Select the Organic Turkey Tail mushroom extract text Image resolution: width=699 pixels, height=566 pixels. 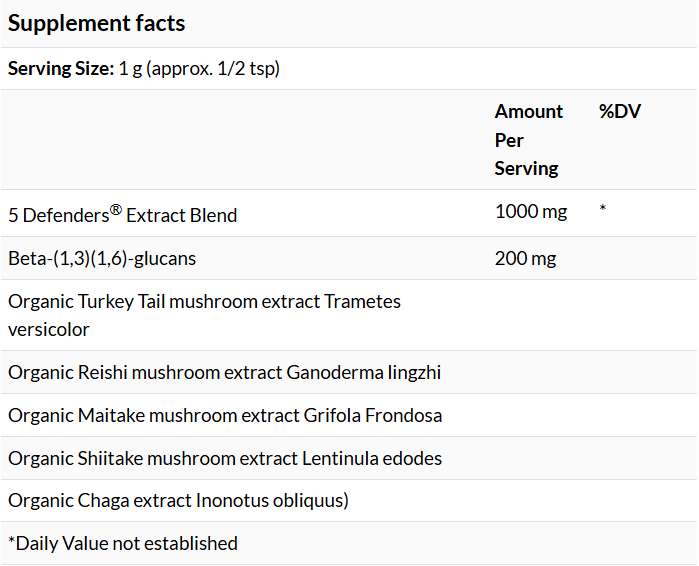coord(164,301)
